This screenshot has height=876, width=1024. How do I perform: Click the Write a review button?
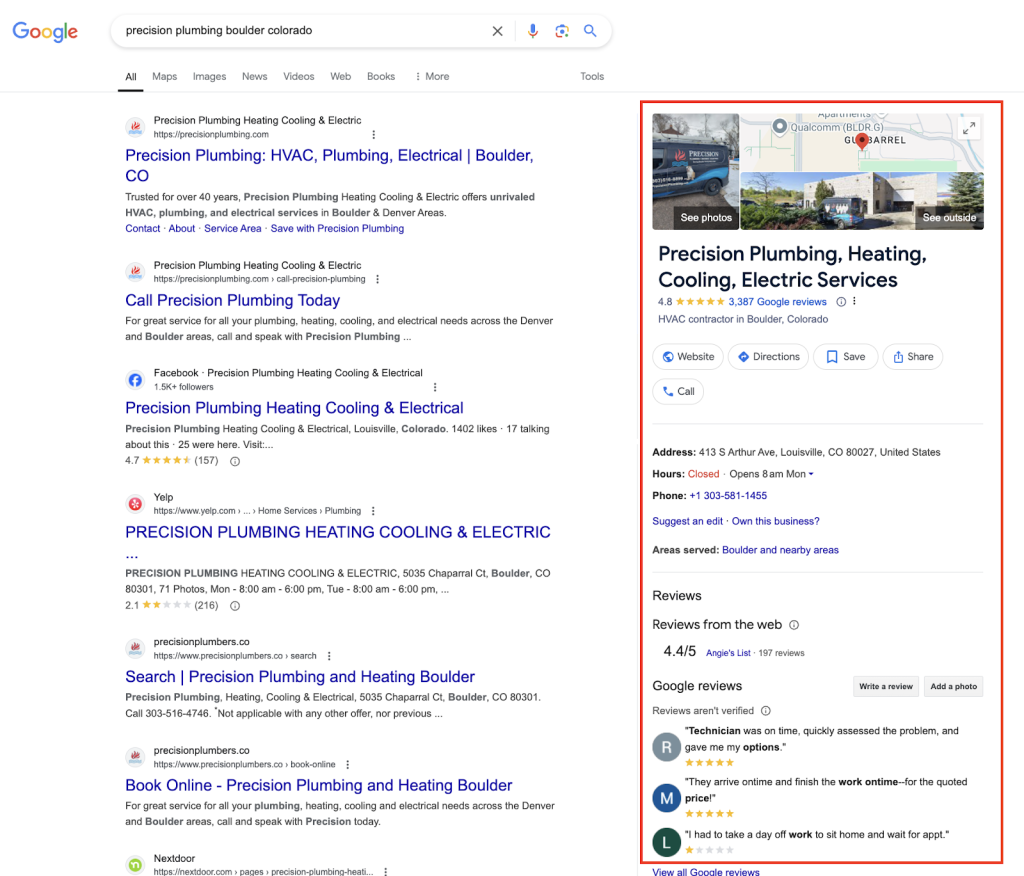[x=886, y=687]
